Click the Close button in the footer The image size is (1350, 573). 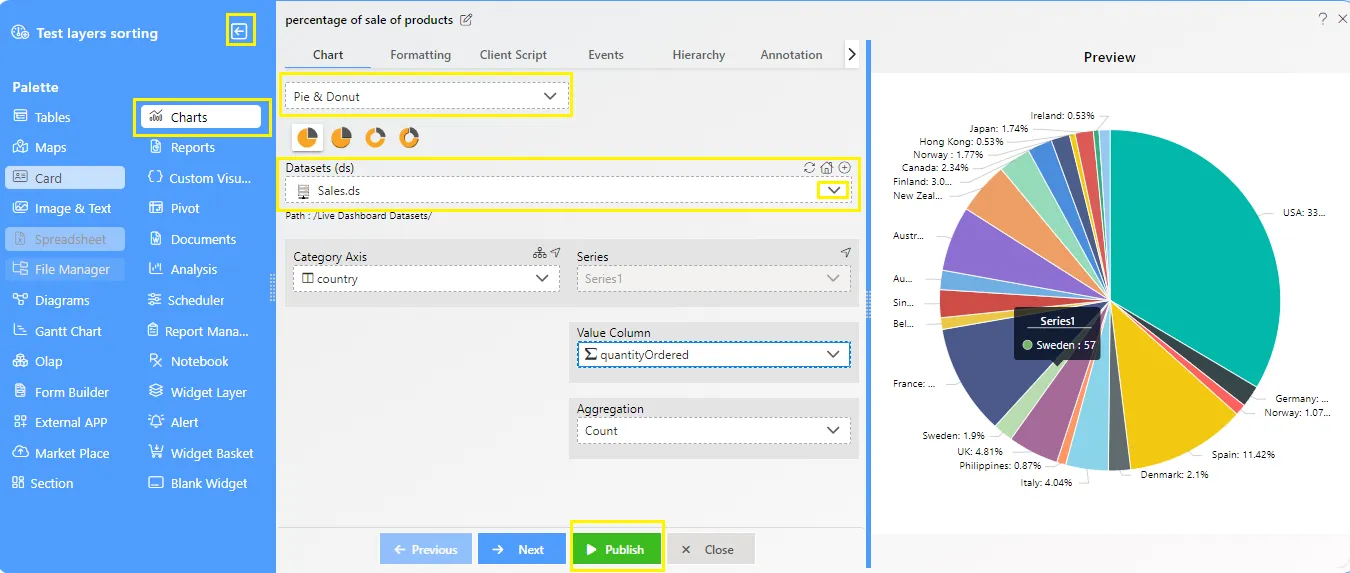click(710, 549)
